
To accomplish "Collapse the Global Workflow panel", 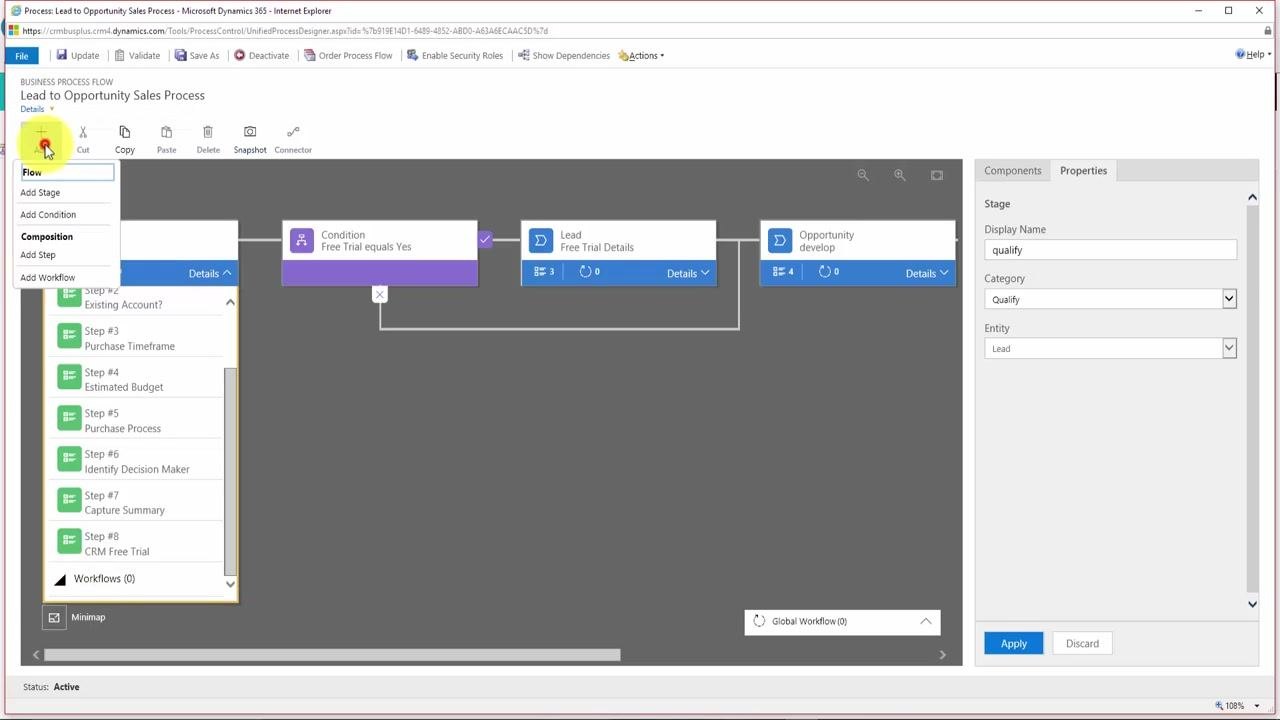I will pyautogui.click(x=926, y=621).
